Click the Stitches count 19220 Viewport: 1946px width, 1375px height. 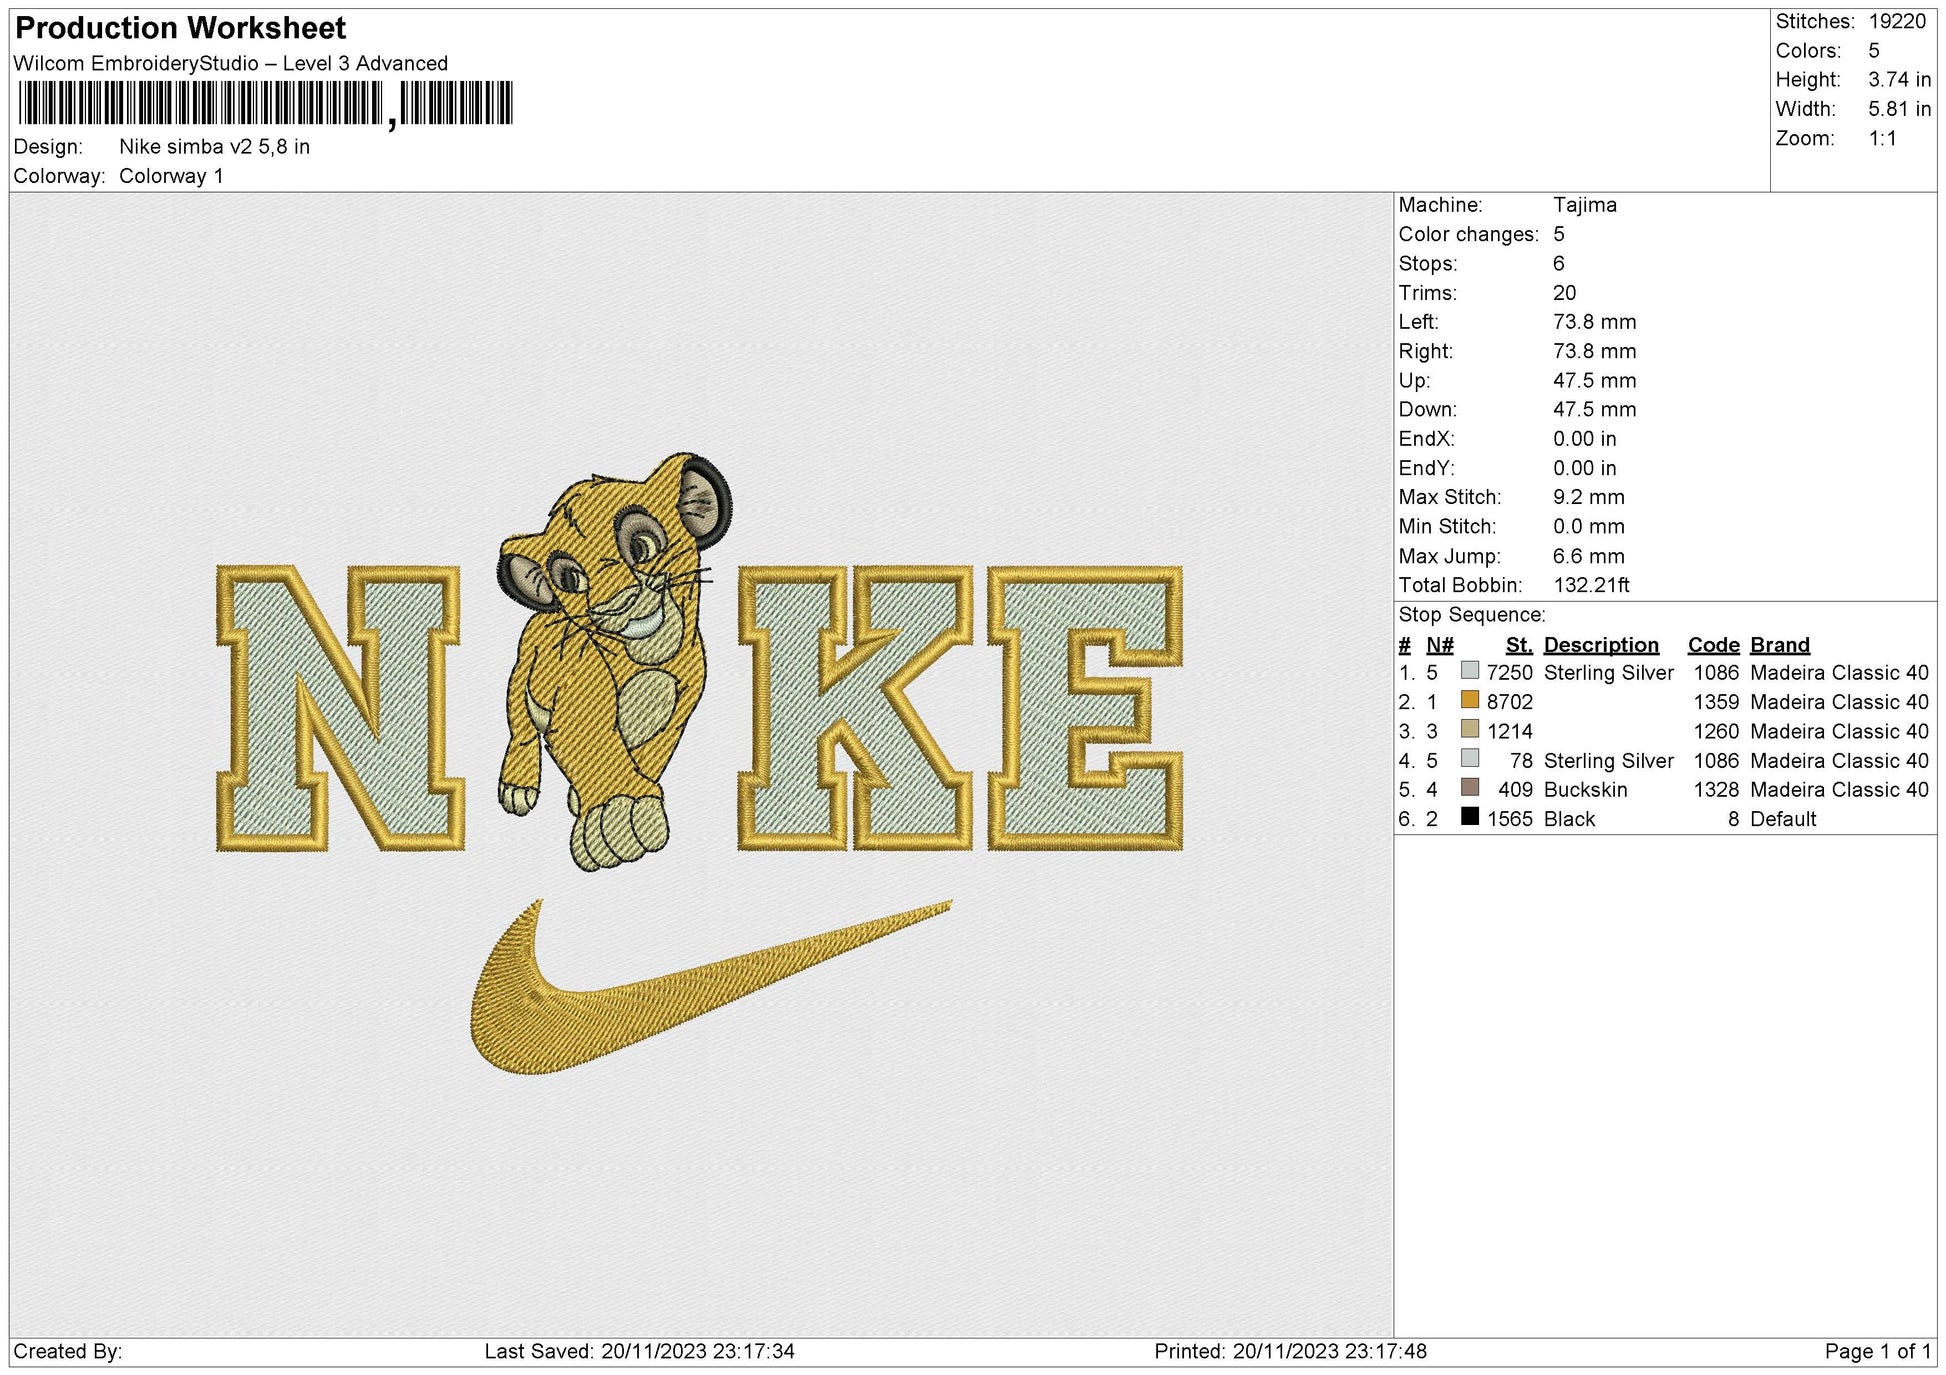[1899, 21]
